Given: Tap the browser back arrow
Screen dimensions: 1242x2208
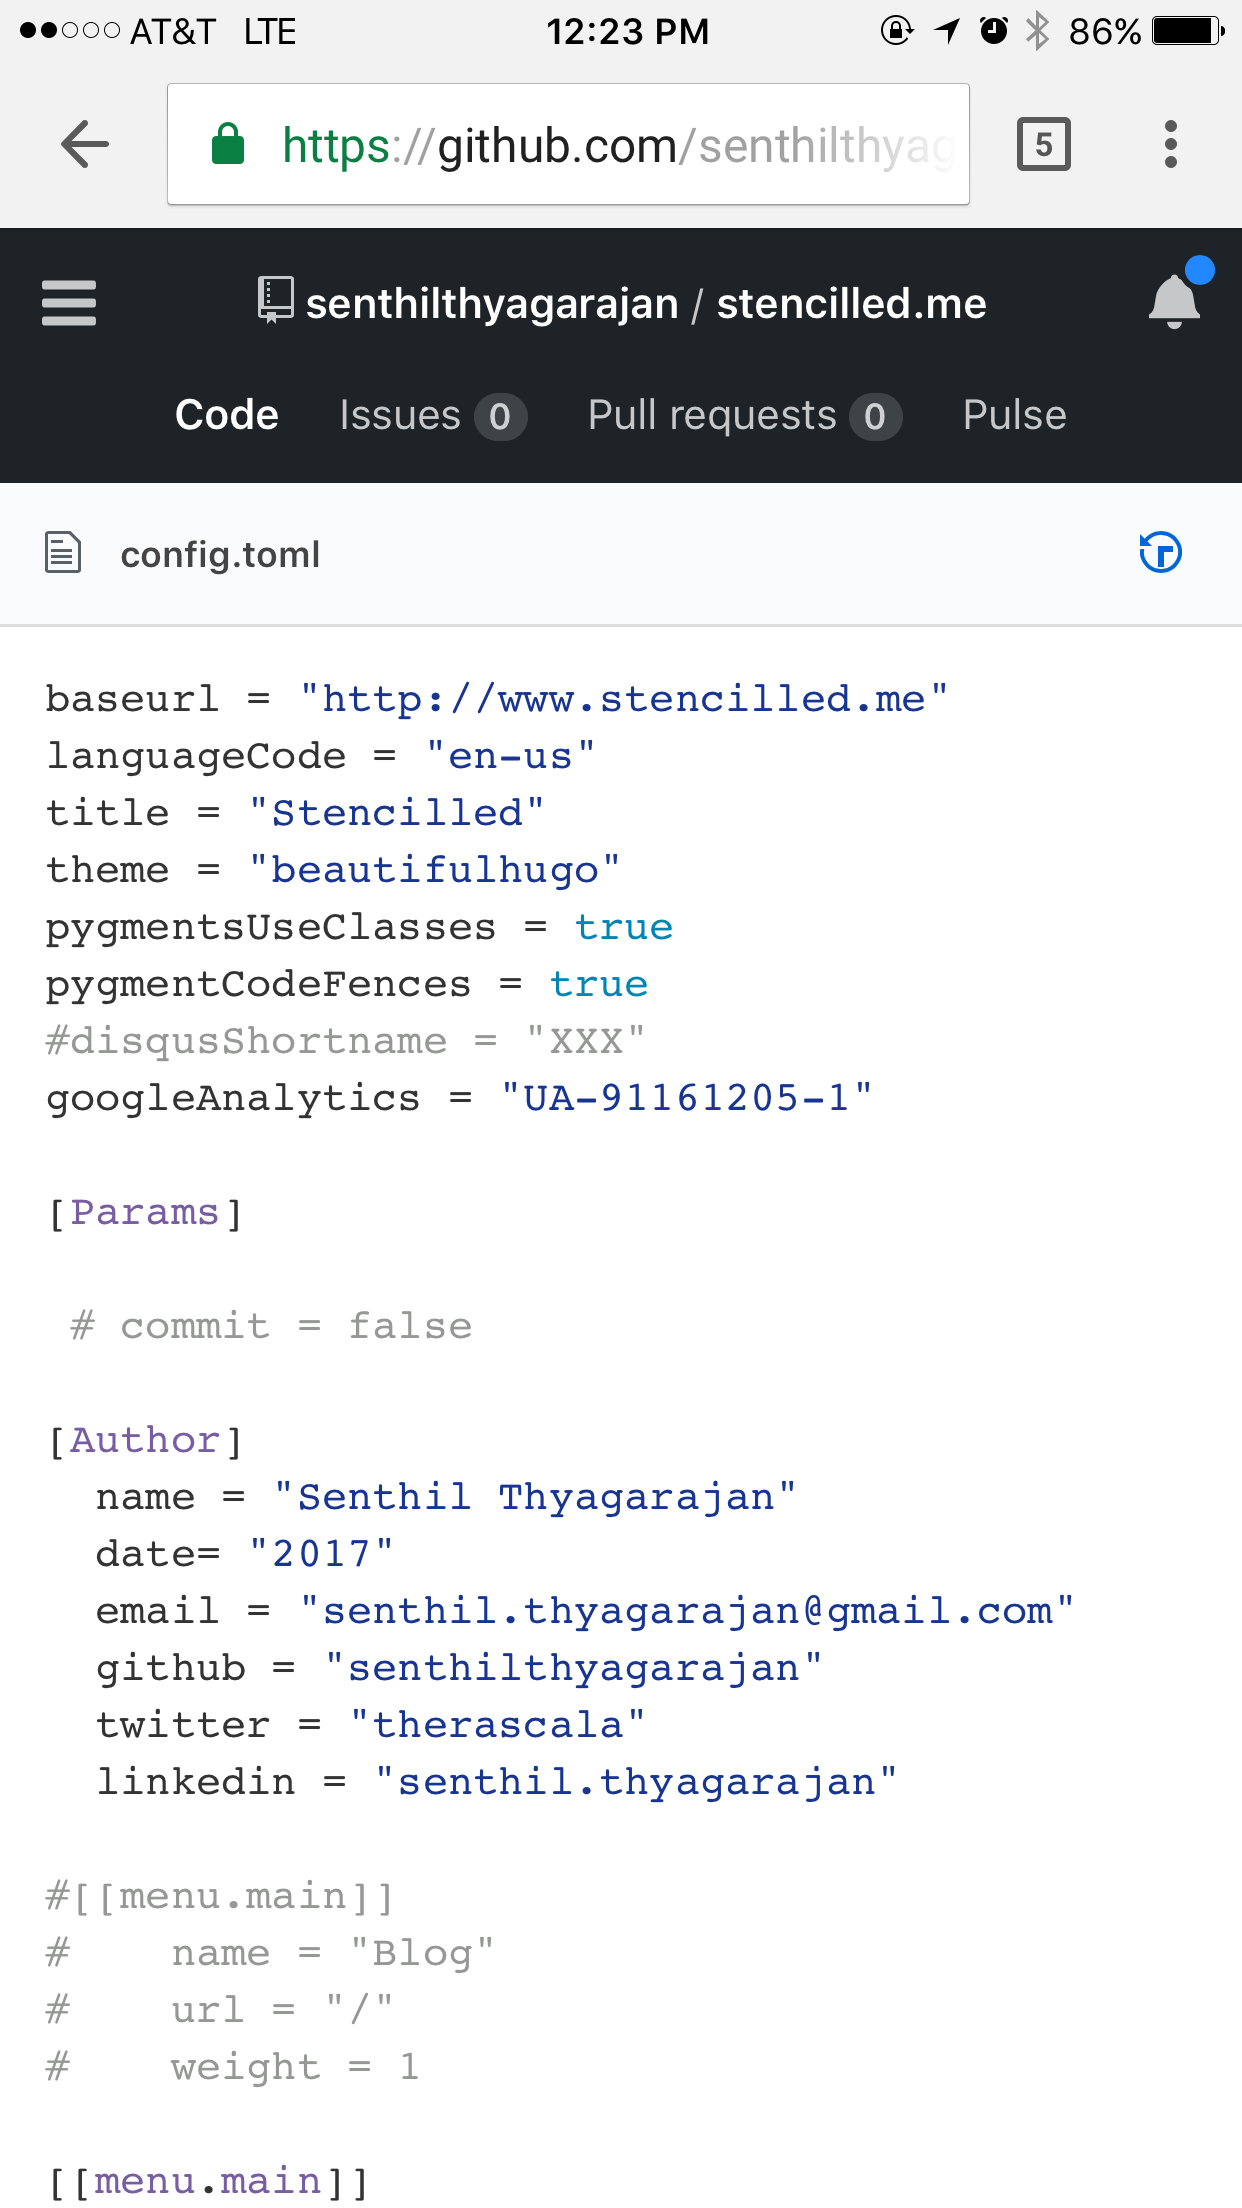Looking at the screenshot, I should pyautogui.click(x=85, y=145).
